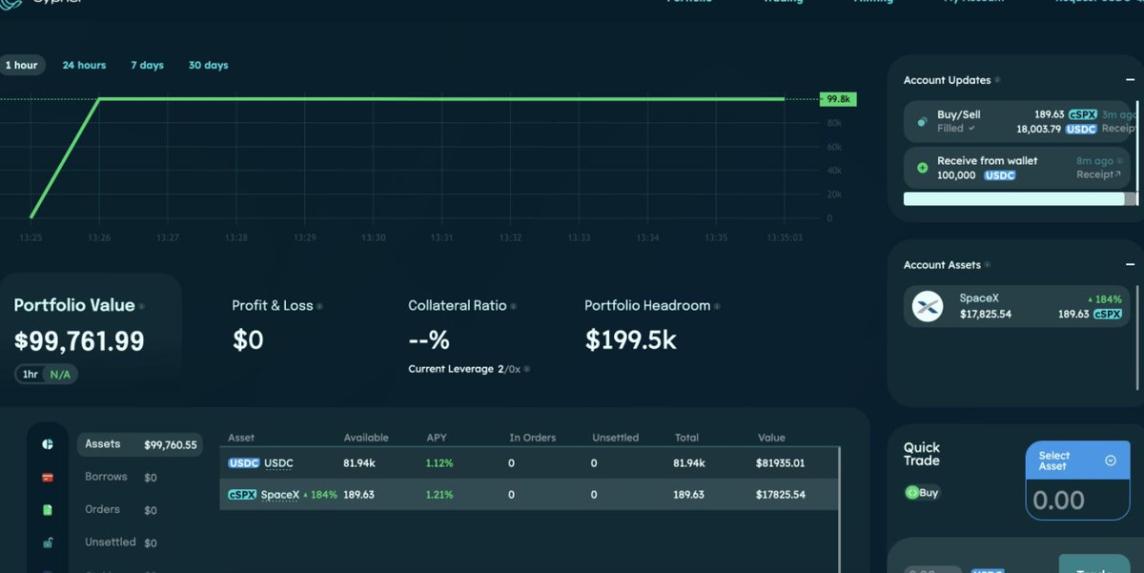Click the info icon beside Account Updates
1144x573 pixels.
(997, 80)
